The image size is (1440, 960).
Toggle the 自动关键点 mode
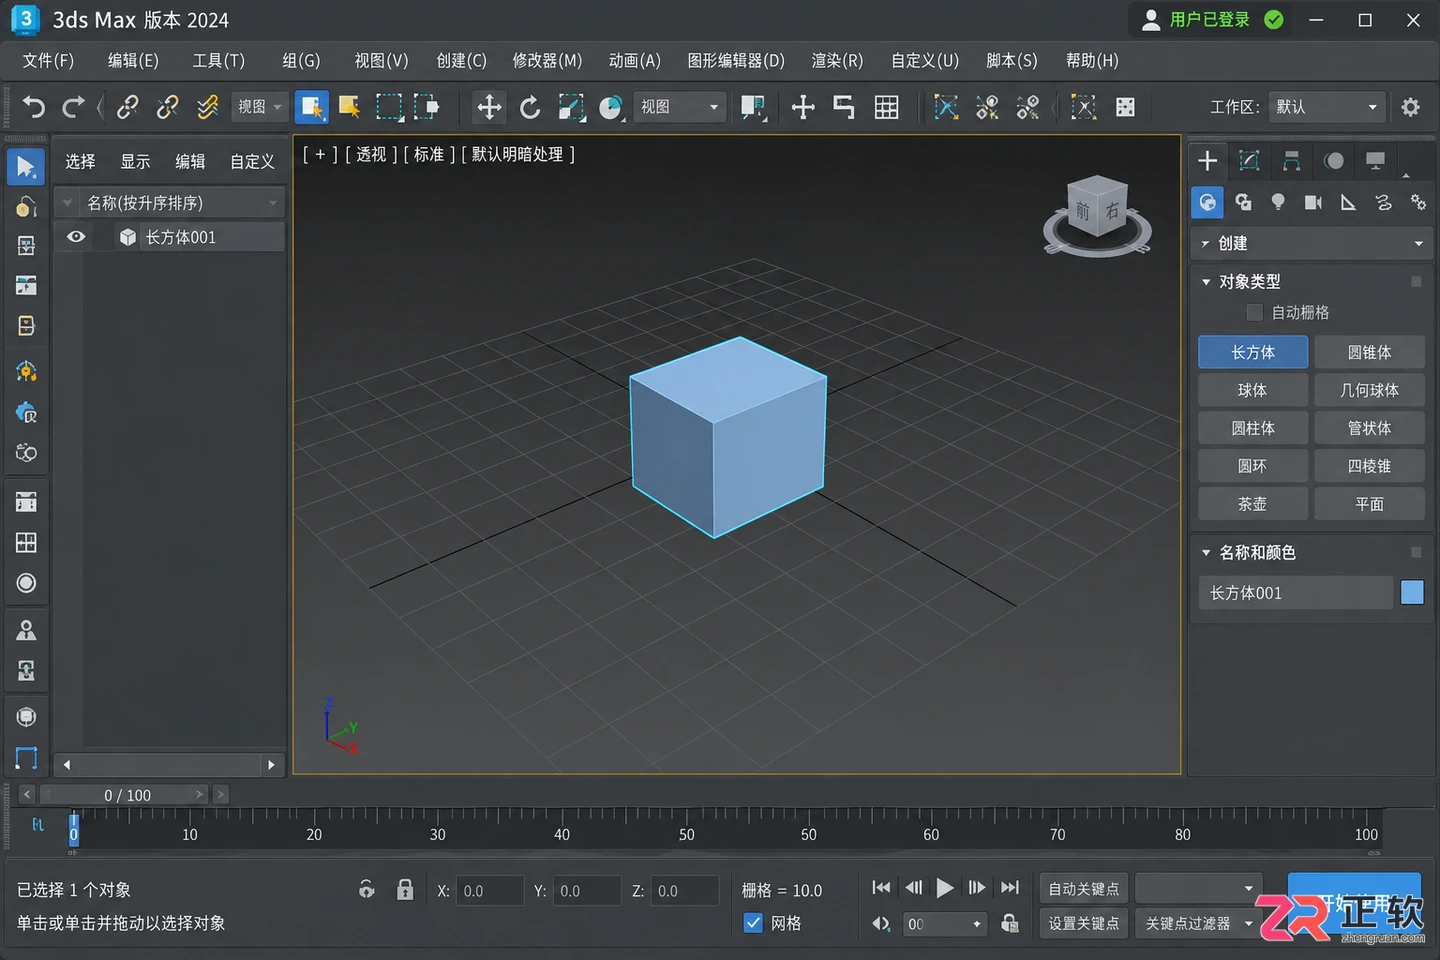pos(1083,889)
